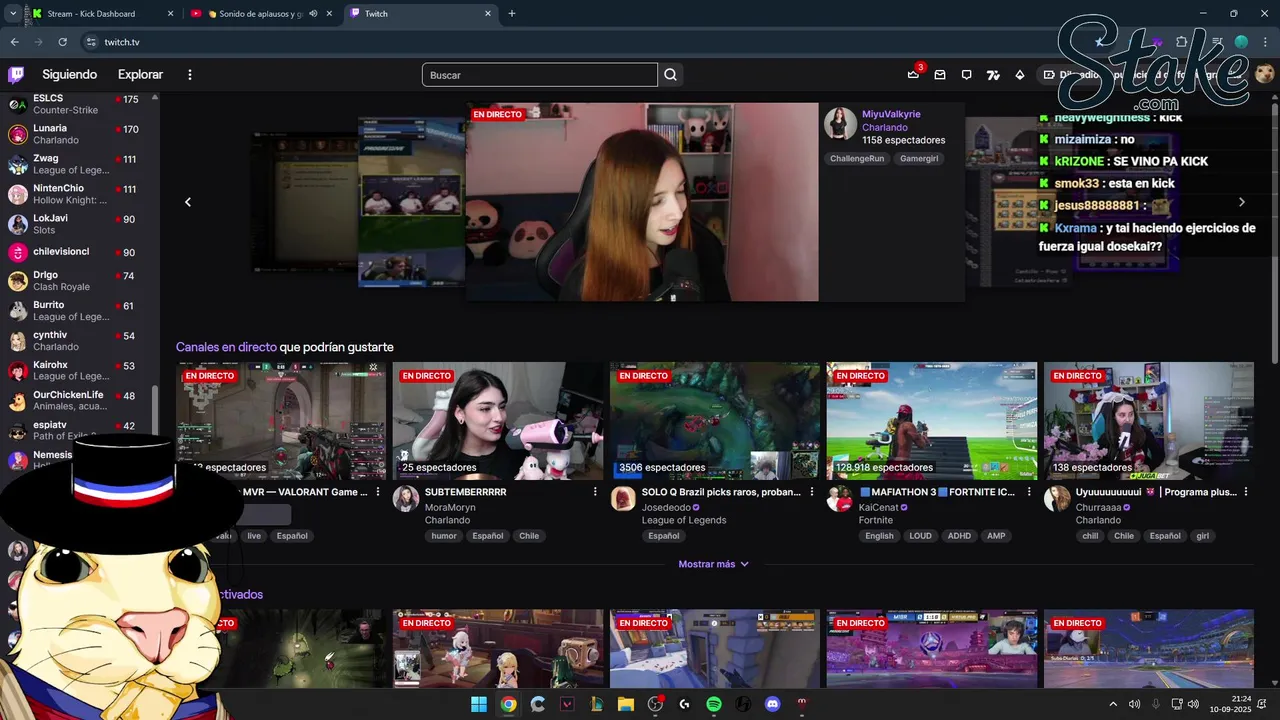This screenshot has height=720, width=1280.
Task: Open site information icon beside twitch.tv
Action: pyautogui.click(x=91, y=42)
